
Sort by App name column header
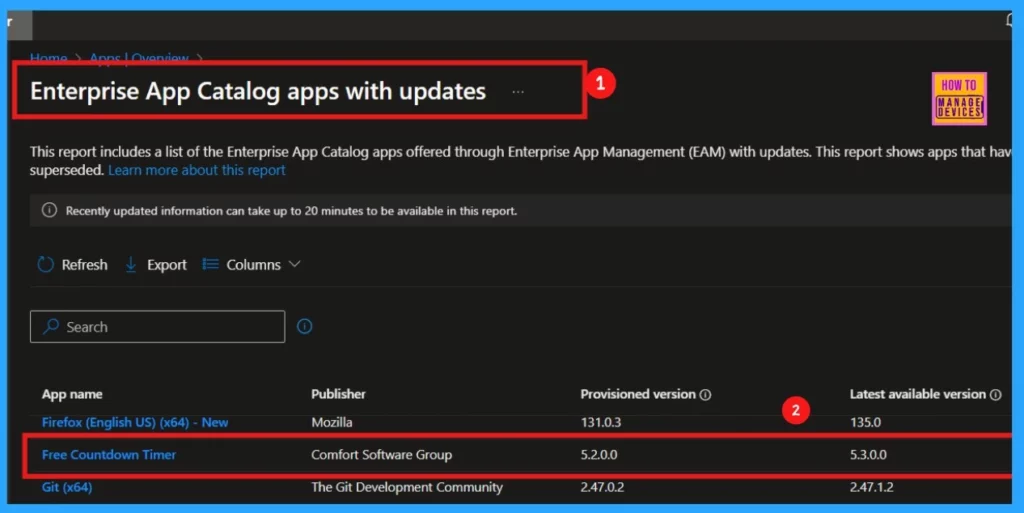pyautogui.click(x=72, y=394)
